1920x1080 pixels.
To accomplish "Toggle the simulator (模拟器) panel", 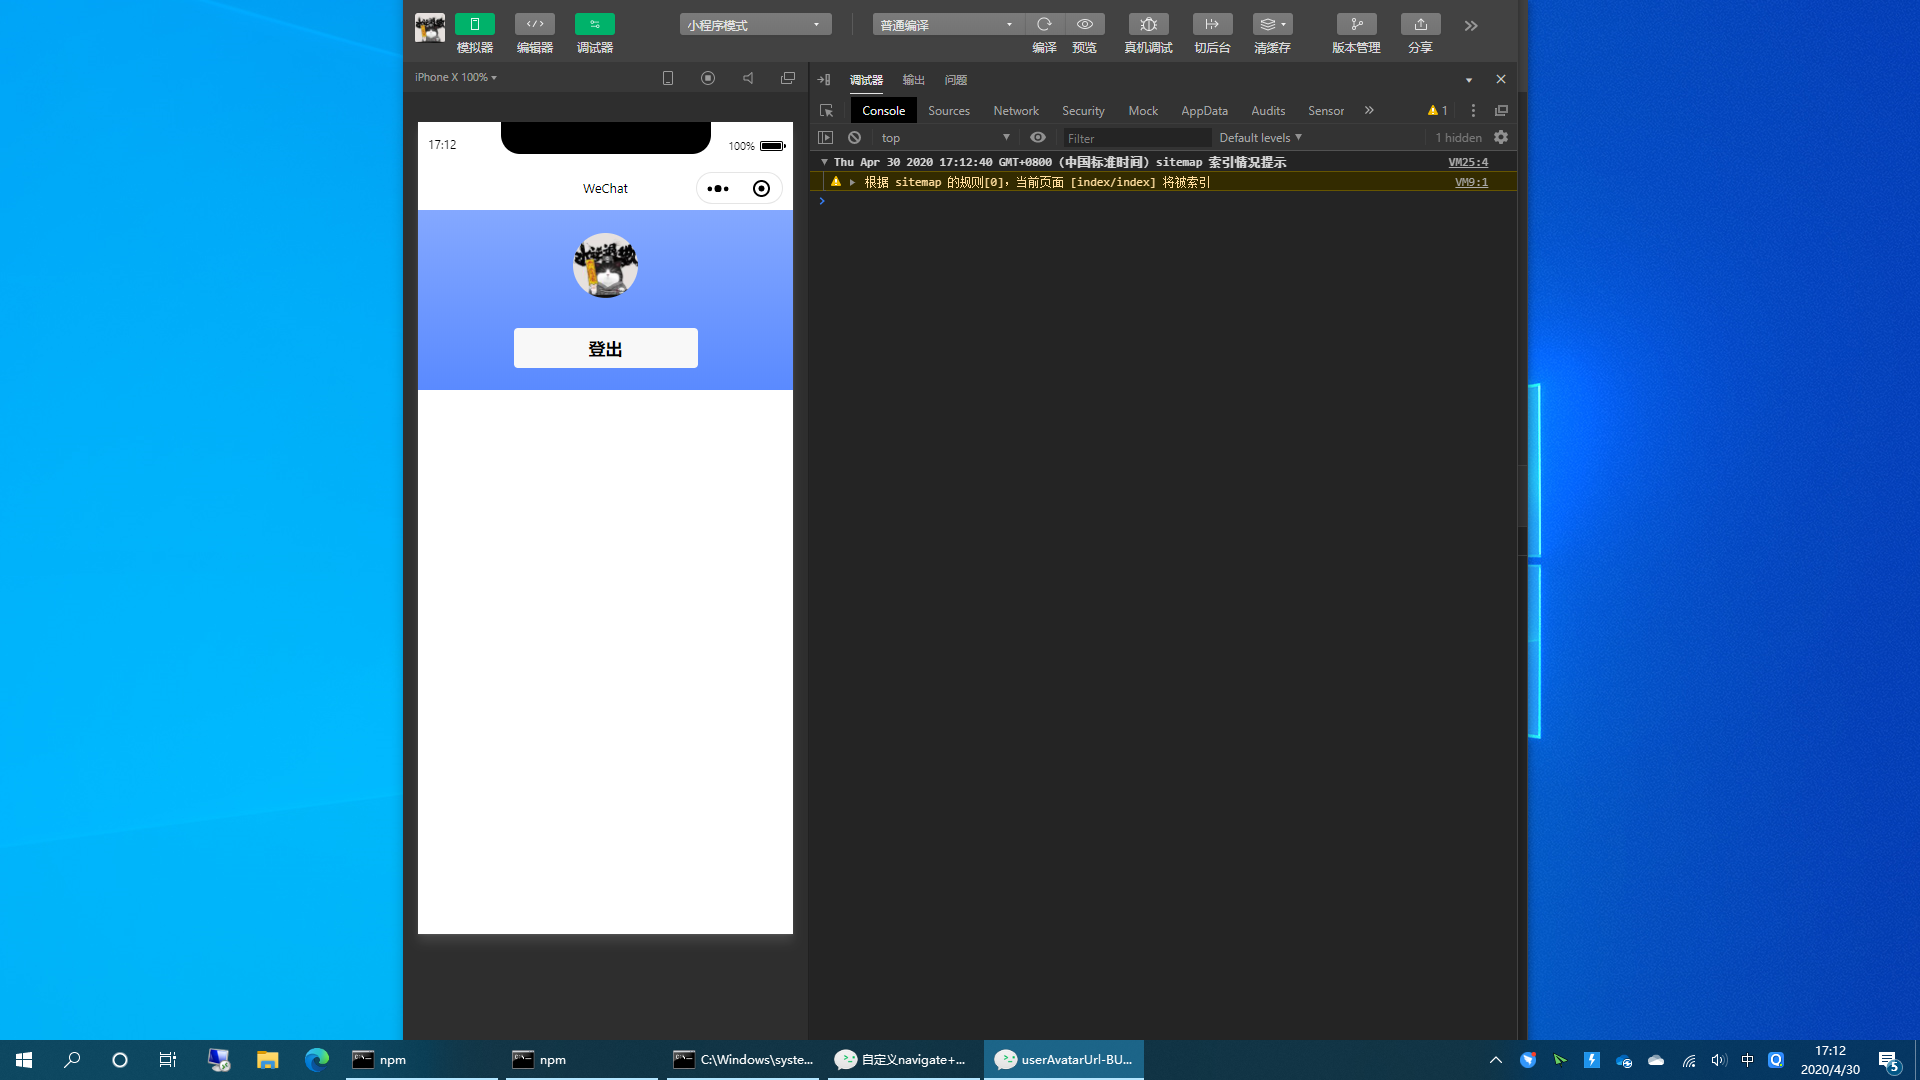I will [x=474, y=24].
